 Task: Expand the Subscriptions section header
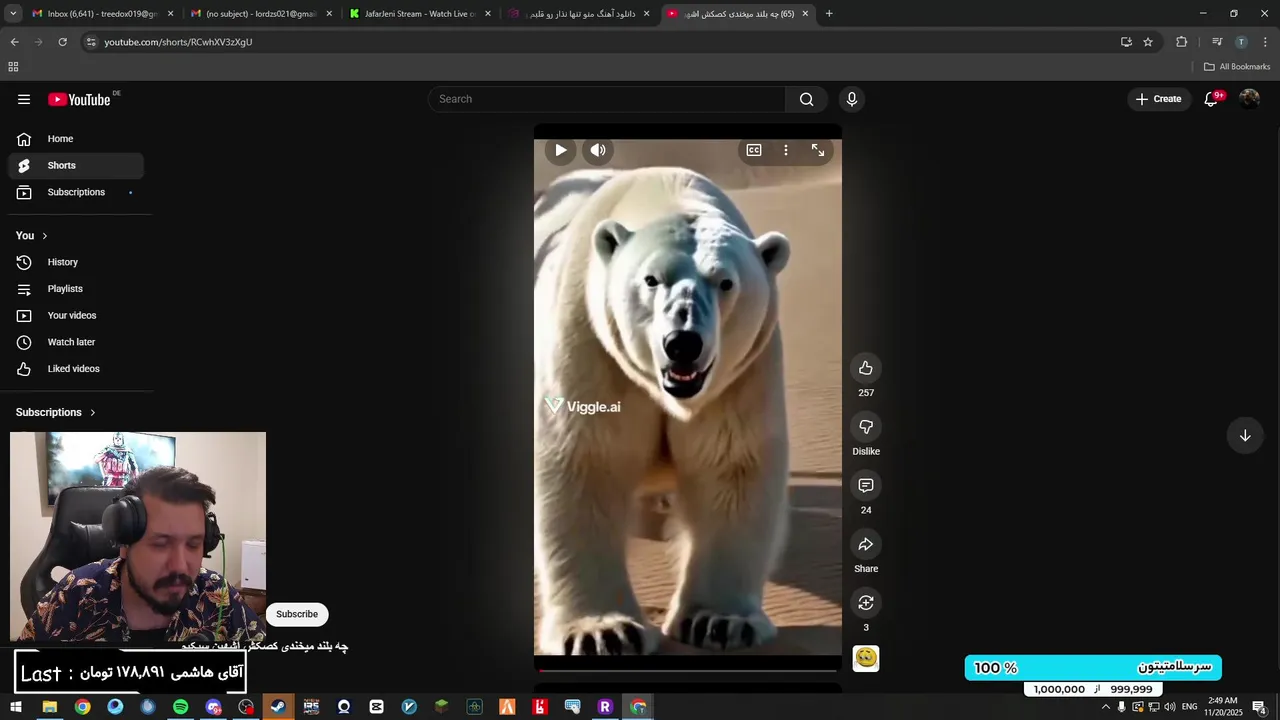(56, 412)
